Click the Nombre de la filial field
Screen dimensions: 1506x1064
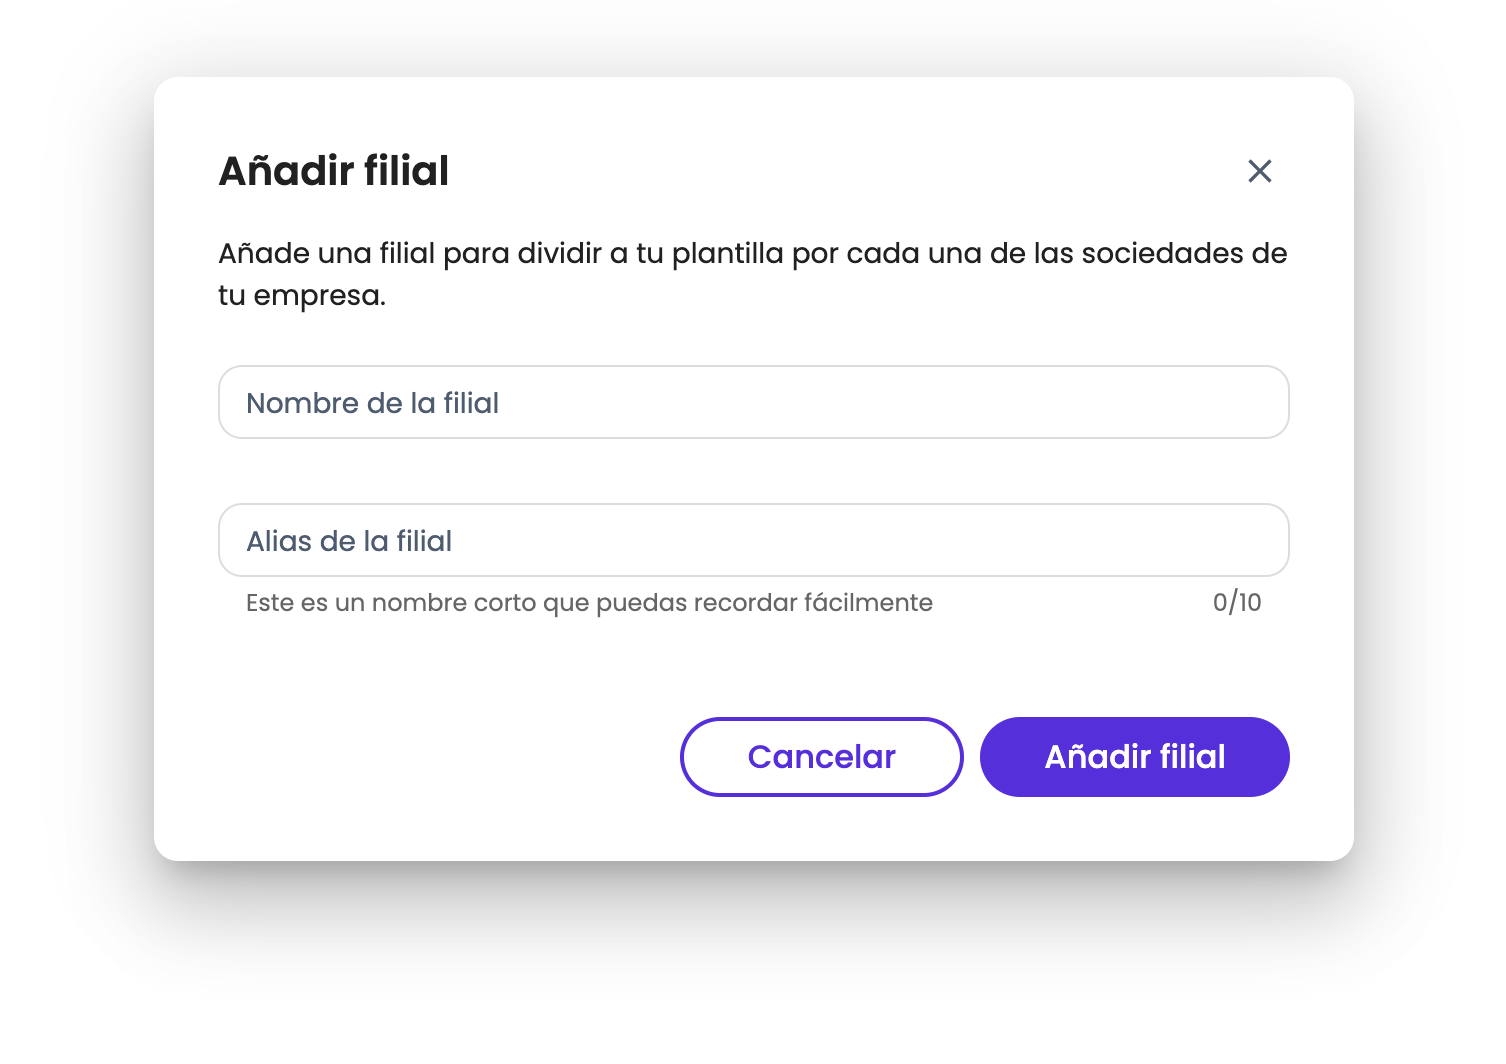pyautogui.click(x=753, y=402)
